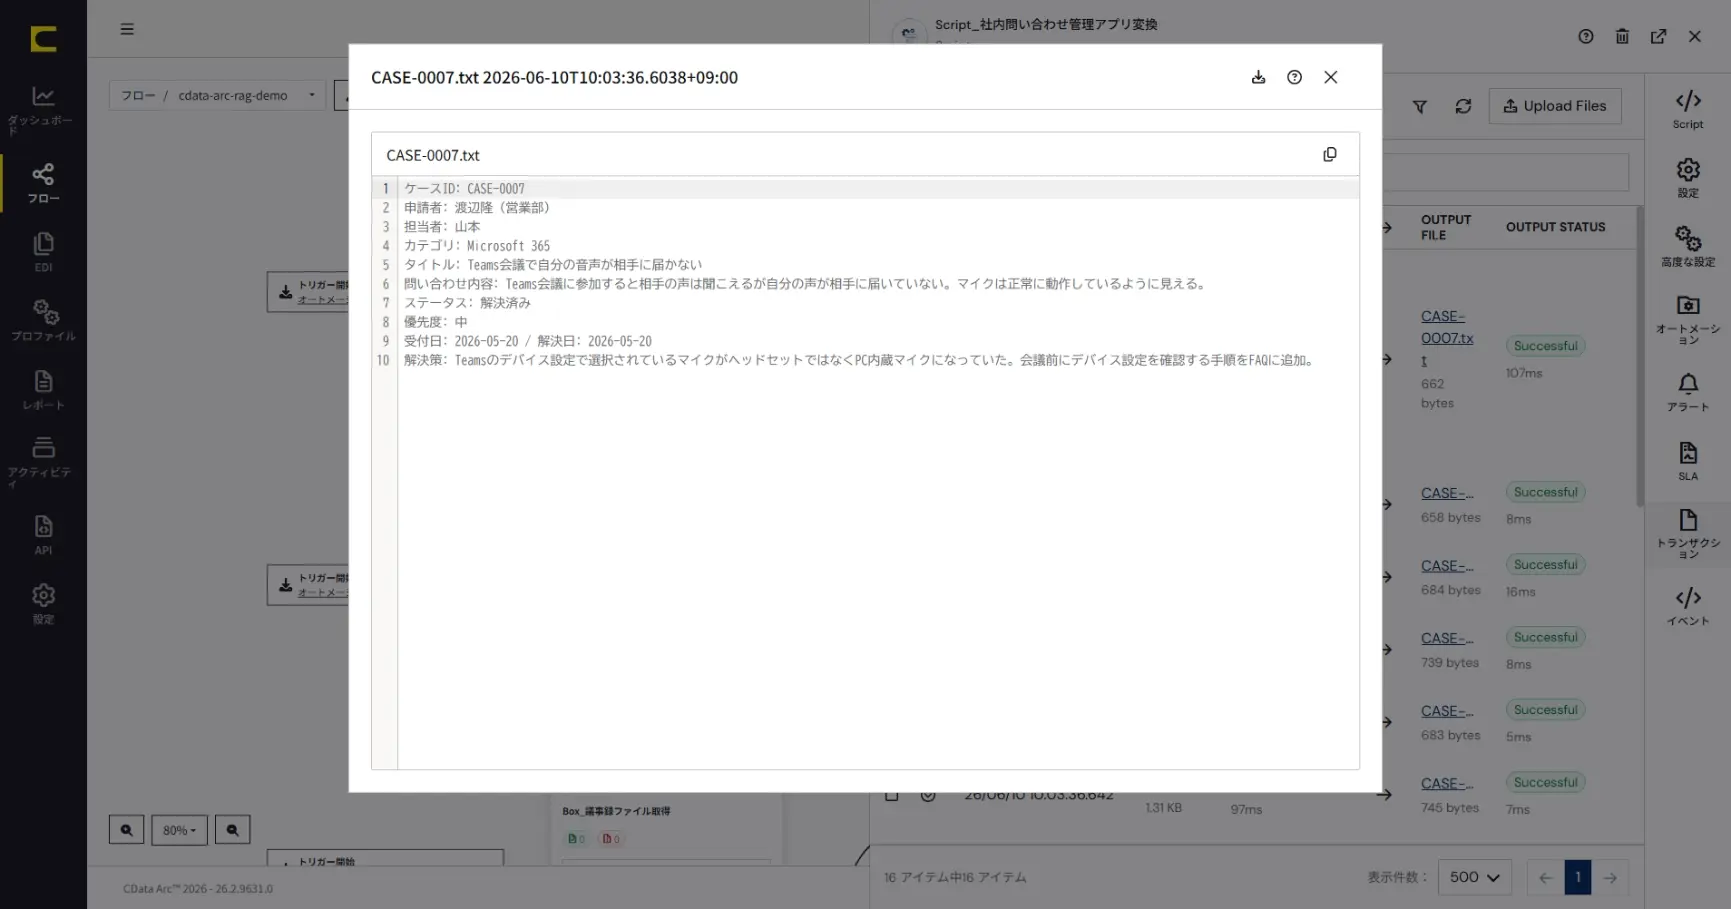Zoom in the flow canvas
Image resolution: width=1731 pixels, height=909 pixels.
pos(126,830)
